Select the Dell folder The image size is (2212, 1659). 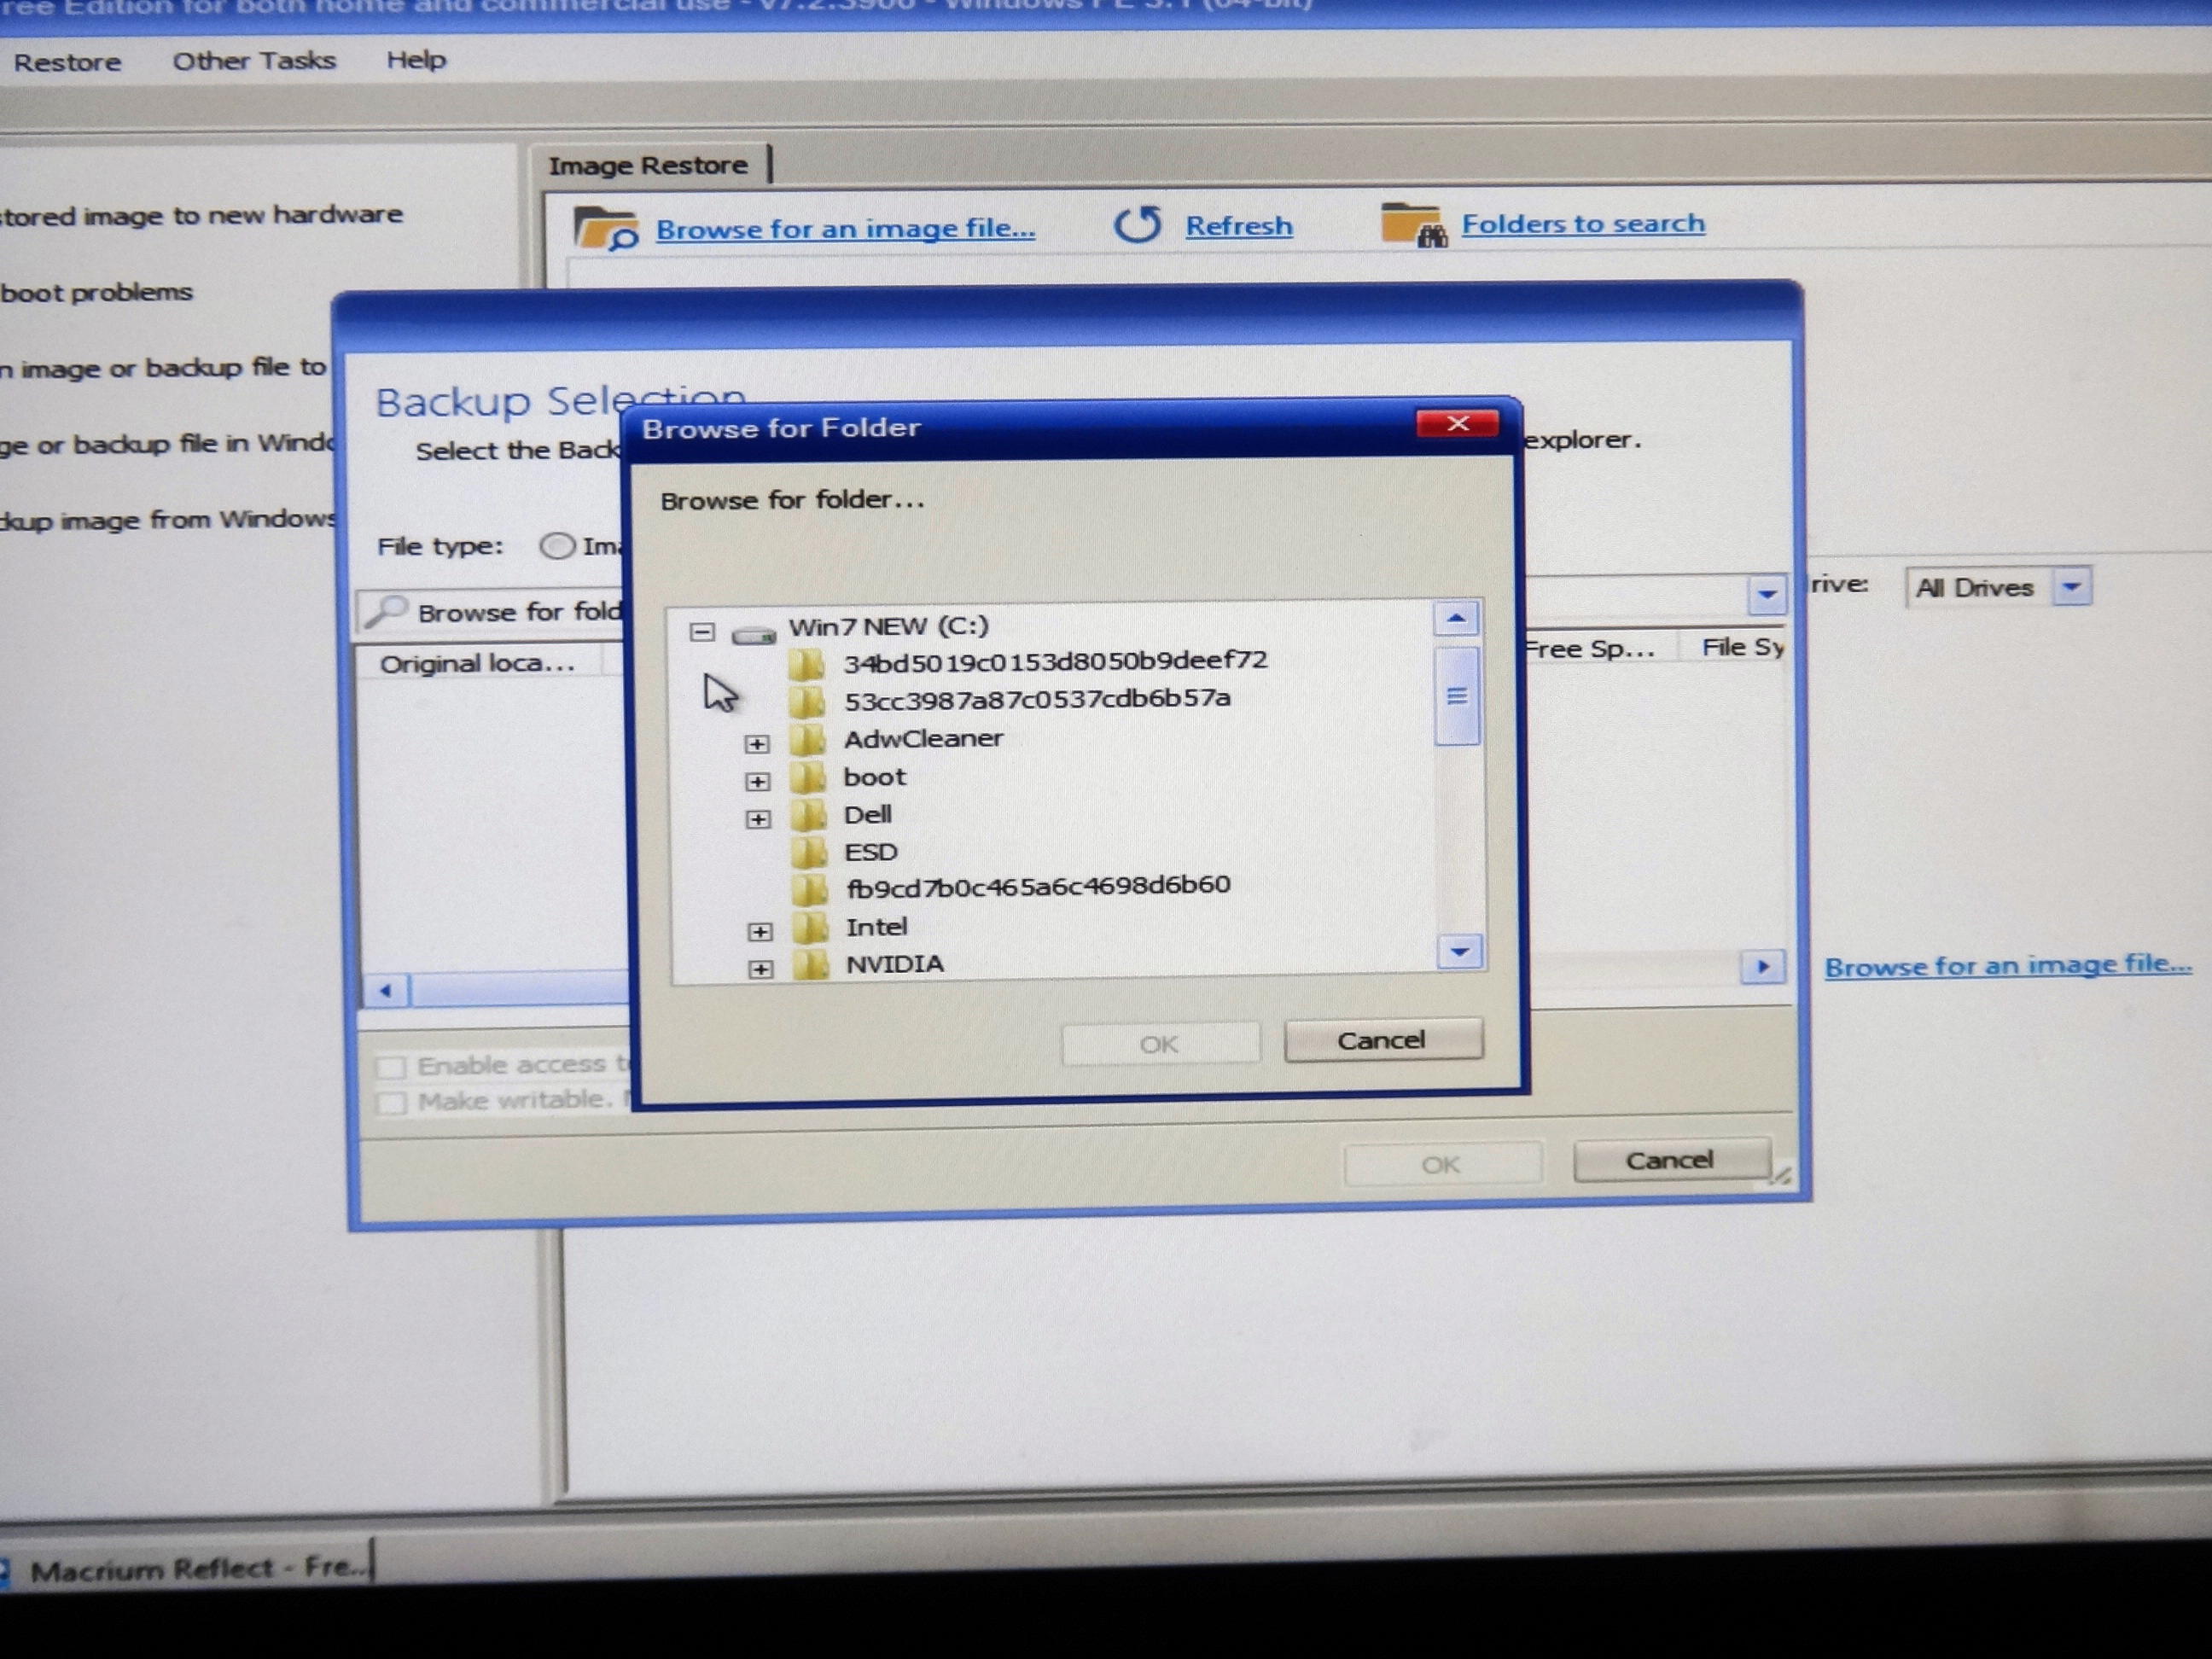(x=867, y=815)
